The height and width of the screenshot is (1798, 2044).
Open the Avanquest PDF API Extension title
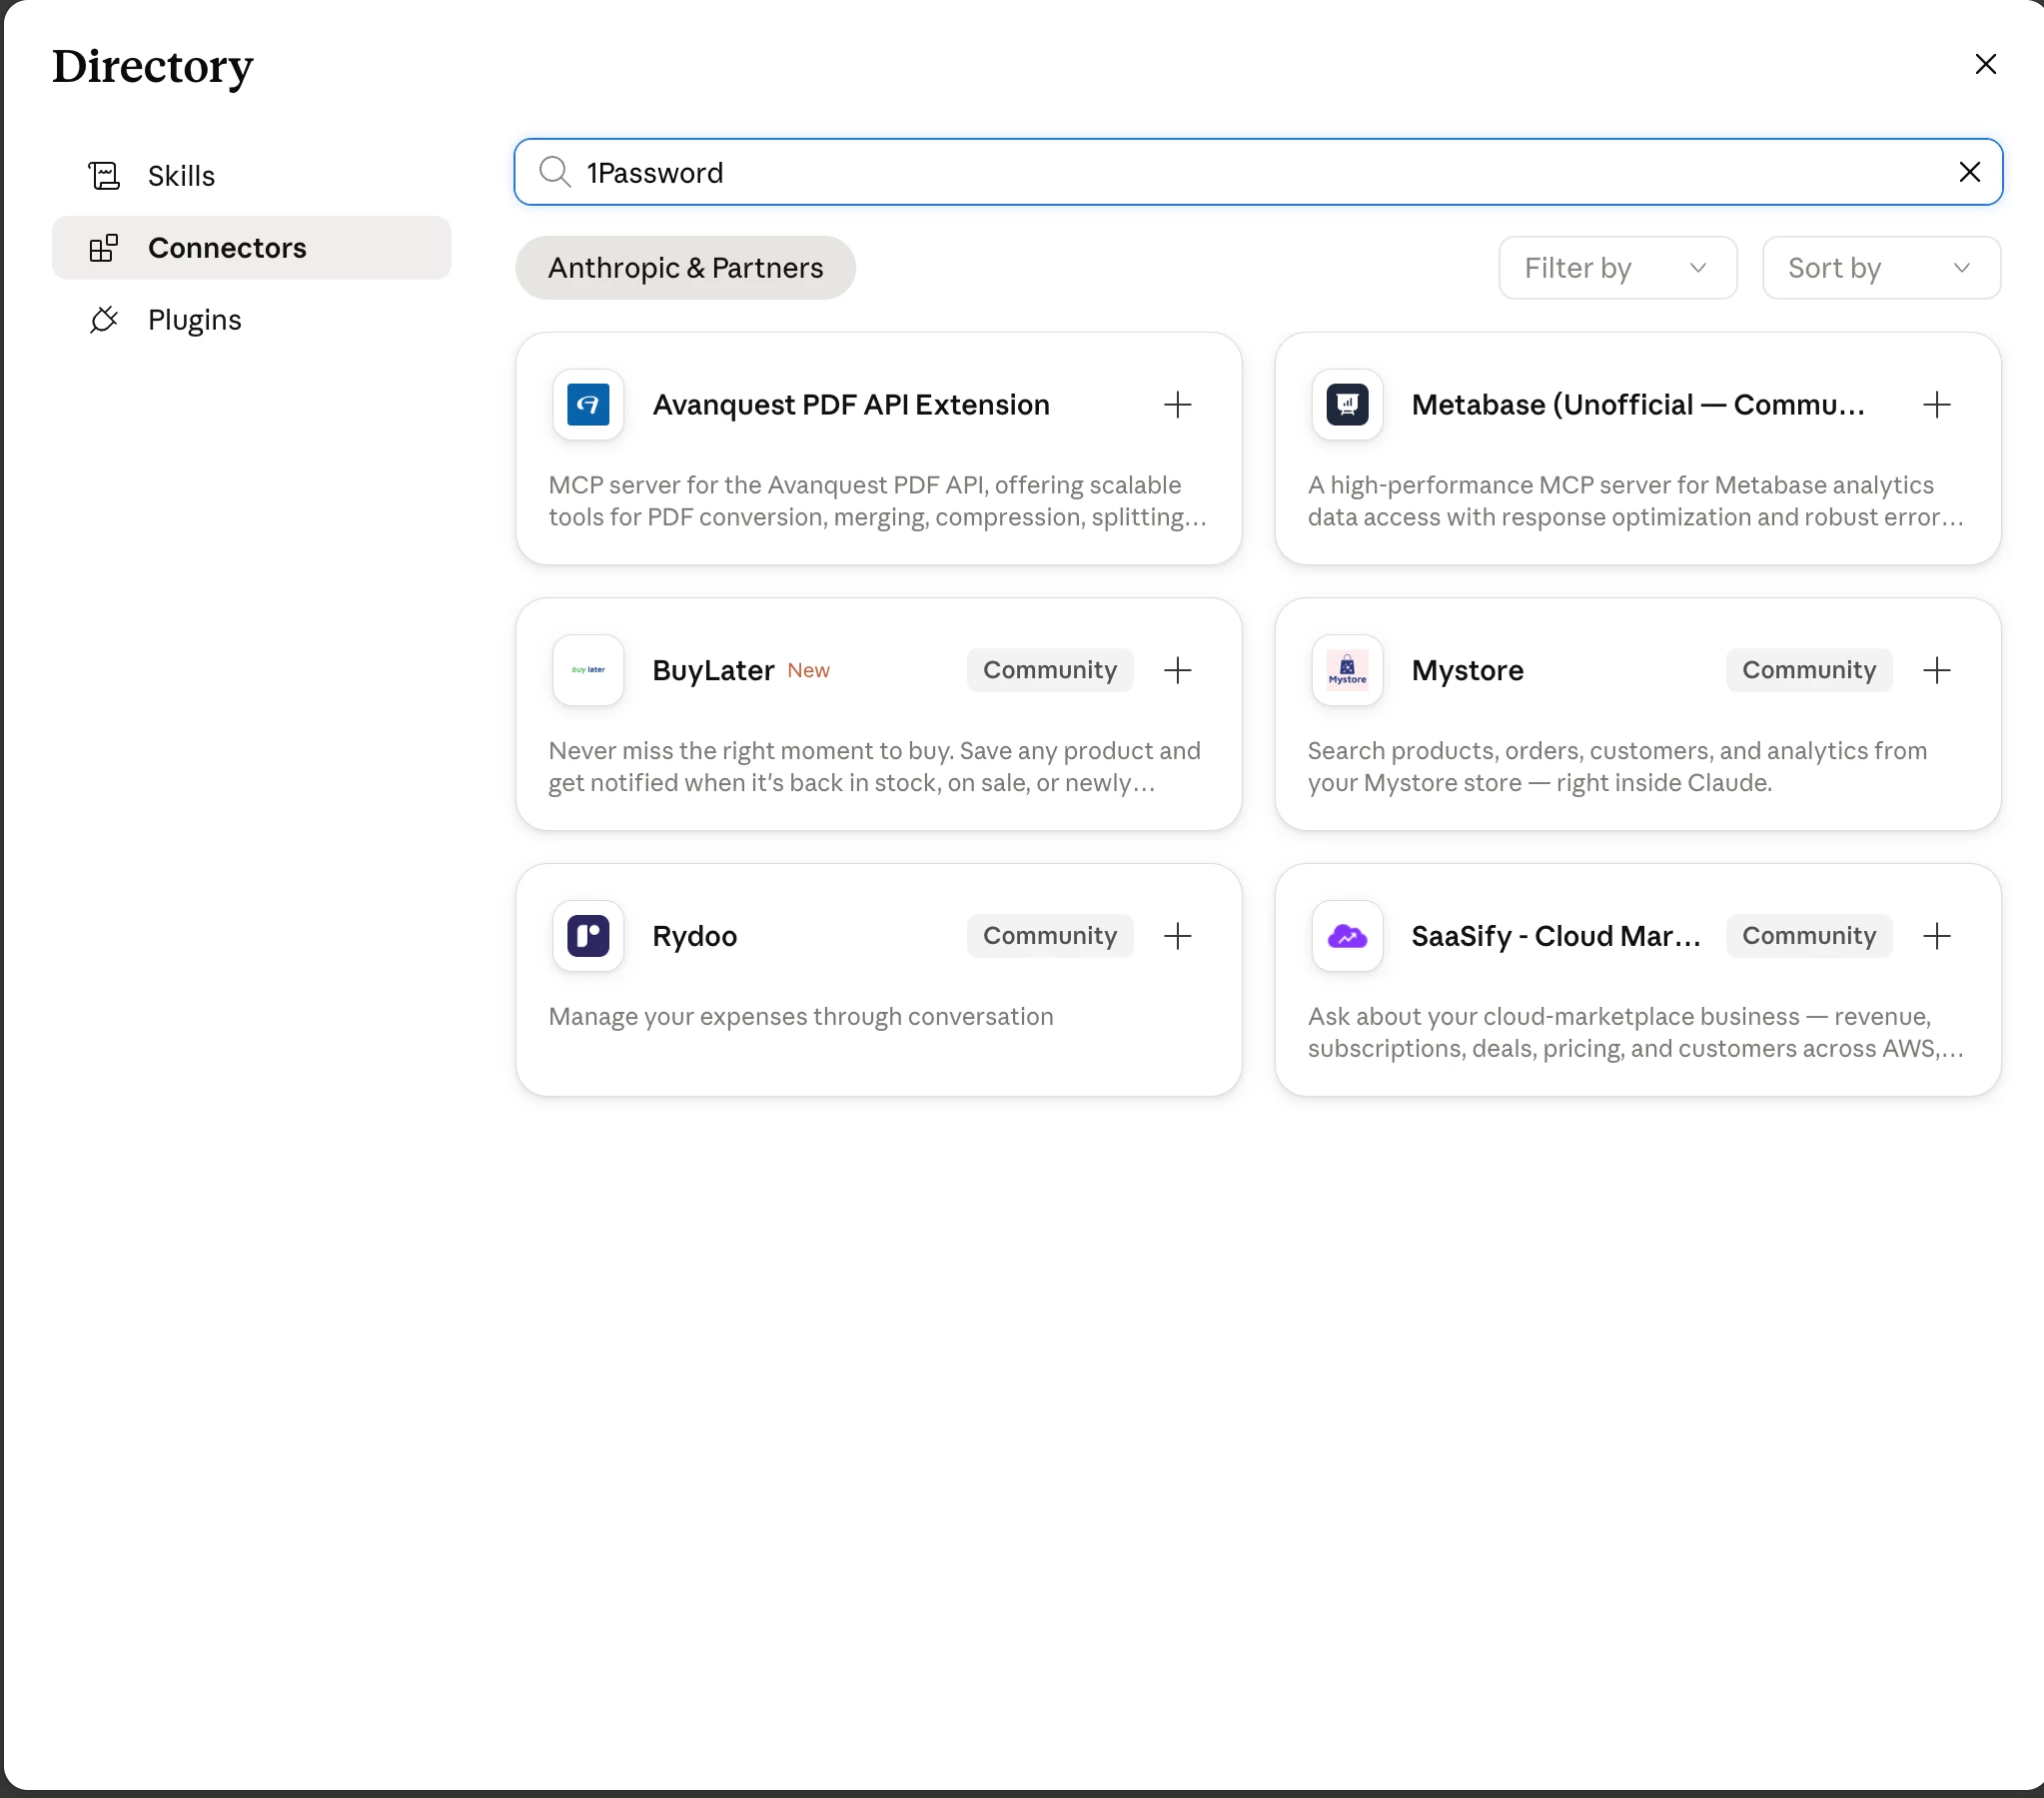click(851, 404)
